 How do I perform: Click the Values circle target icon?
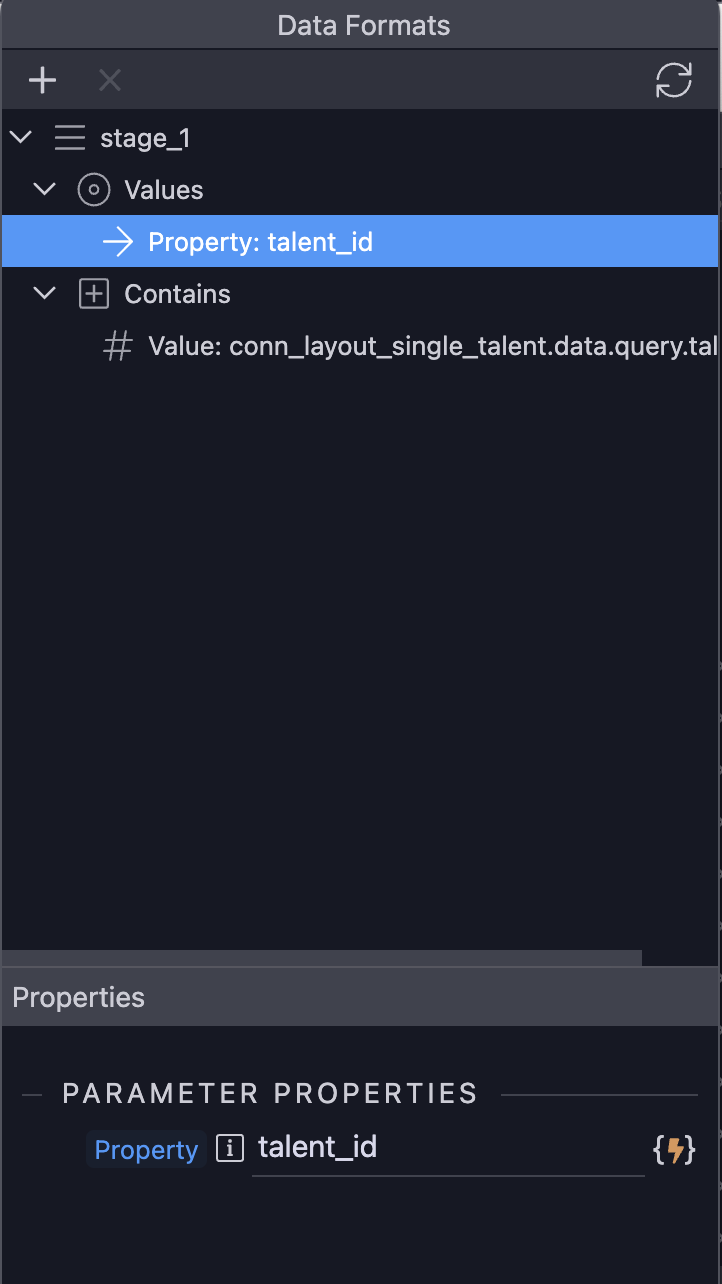point(94,189)
